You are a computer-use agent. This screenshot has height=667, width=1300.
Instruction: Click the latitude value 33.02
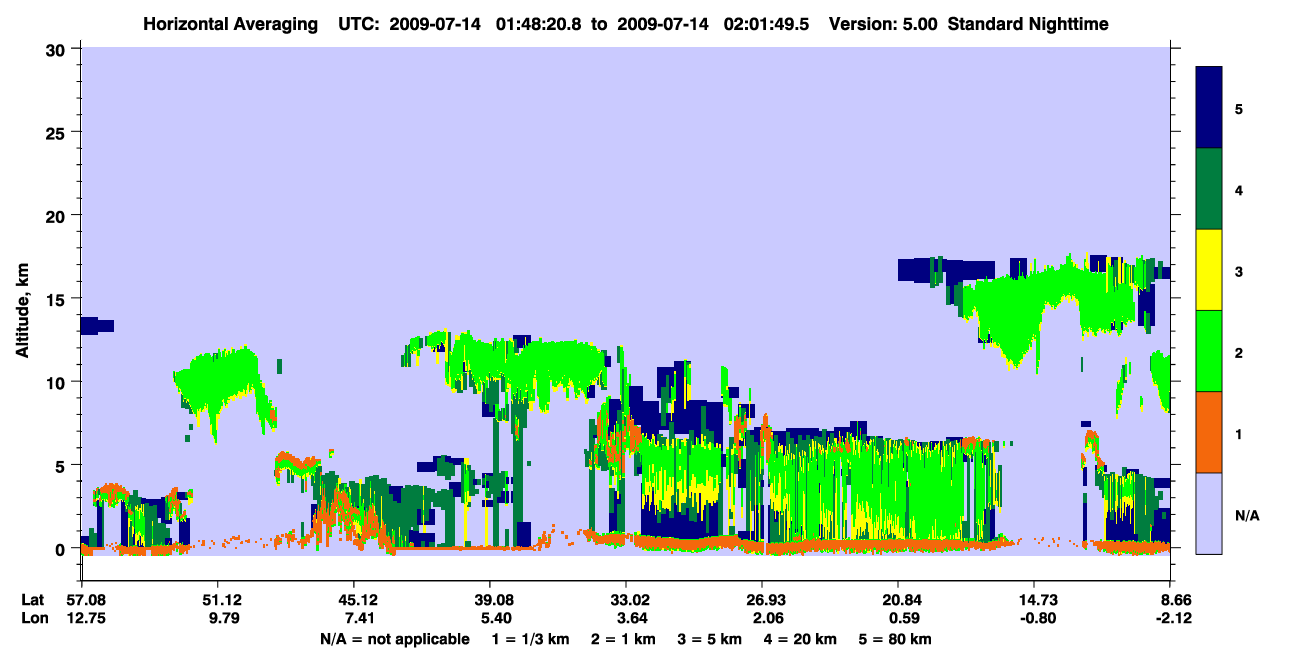point(630,600)
